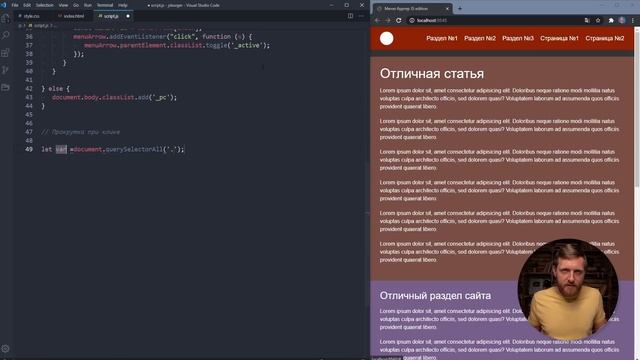The width and height of the screenshot is (640, 360).
Task: Minimize the VS Code window
Action: coord(331,5)
